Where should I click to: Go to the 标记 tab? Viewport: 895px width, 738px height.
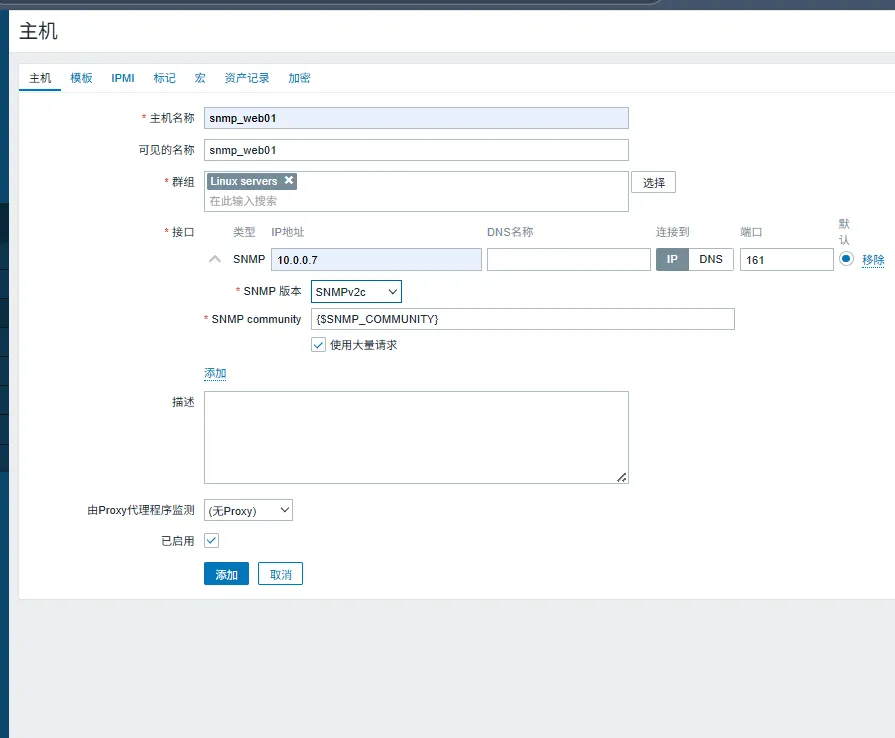164,78
